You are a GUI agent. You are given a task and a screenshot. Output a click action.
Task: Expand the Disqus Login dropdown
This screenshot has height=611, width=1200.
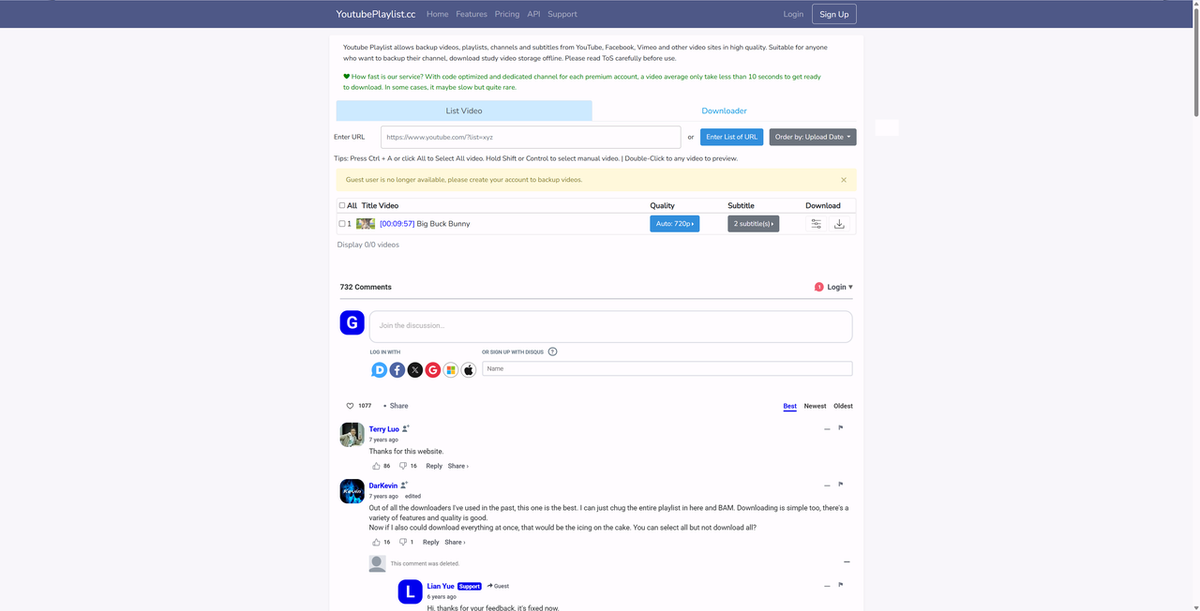click(x=840, y=287)
